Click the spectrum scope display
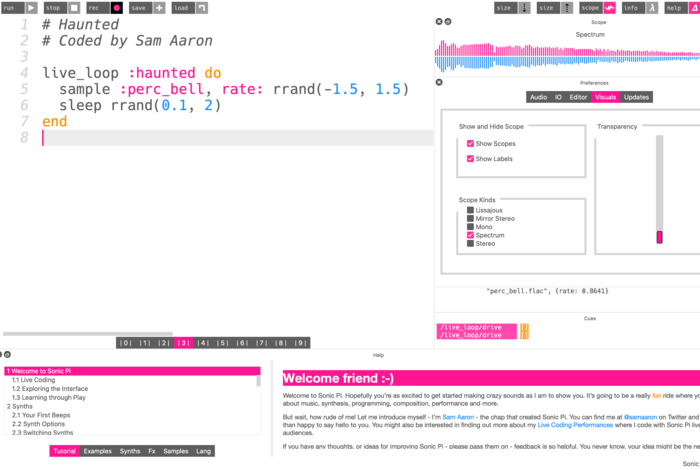The height and width of the screenshot is (470, 700). point(567,56)
